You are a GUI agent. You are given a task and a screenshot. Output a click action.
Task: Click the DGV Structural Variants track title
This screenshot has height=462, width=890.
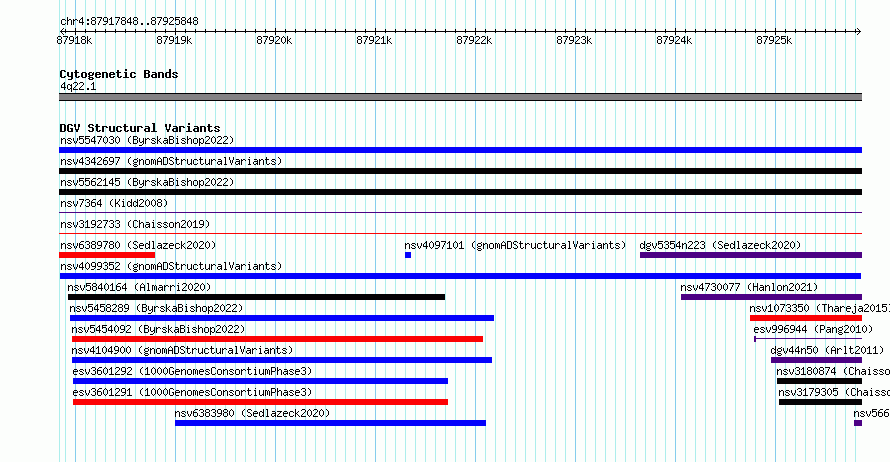pyautogui.click(x=140, y=128)
